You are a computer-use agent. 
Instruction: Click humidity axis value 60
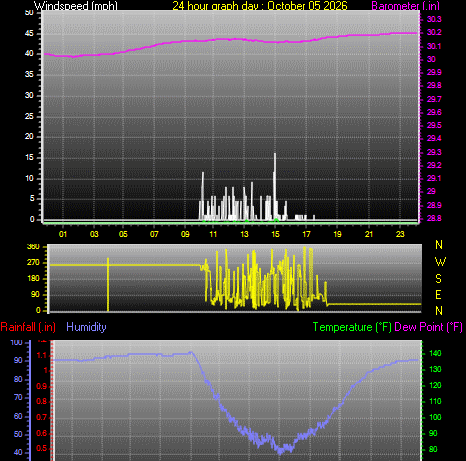click(18, 416)
